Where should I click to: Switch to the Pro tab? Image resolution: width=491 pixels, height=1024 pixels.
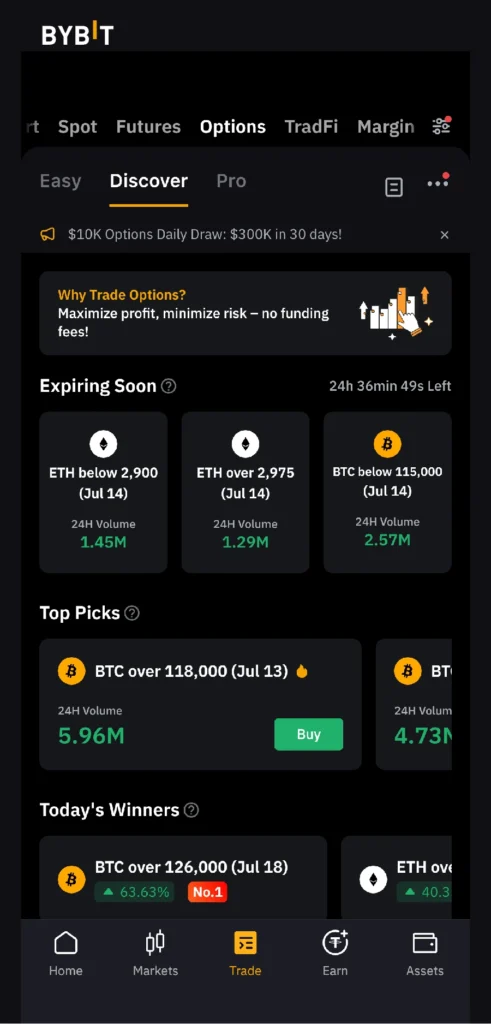click(231, 181)
